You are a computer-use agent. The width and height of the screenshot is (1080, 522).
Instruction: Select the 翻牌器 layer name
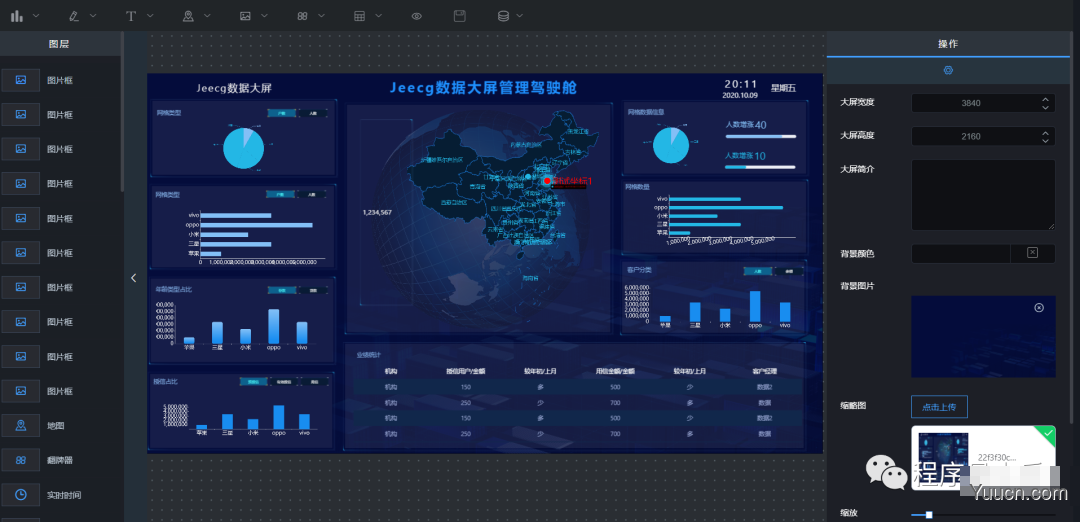60,460
